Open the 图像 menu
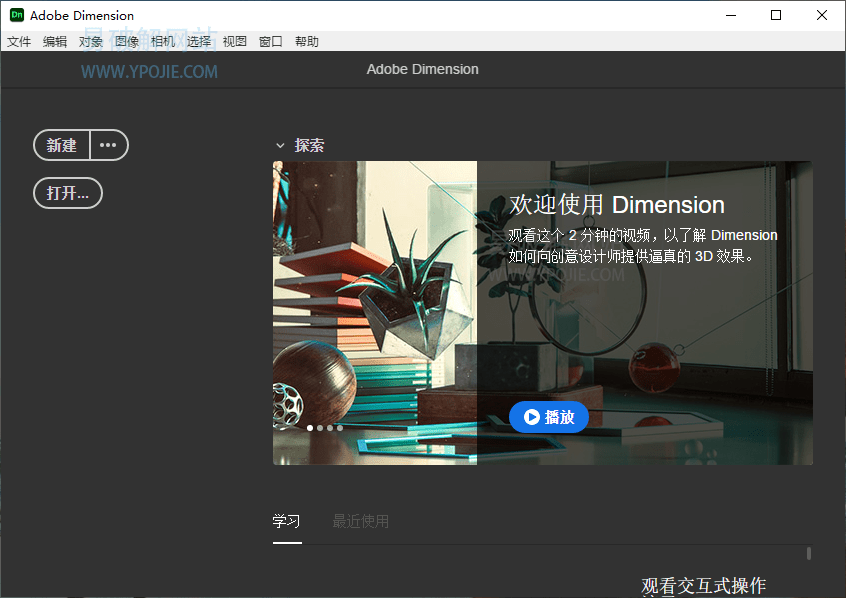 (x=127, y=42)
